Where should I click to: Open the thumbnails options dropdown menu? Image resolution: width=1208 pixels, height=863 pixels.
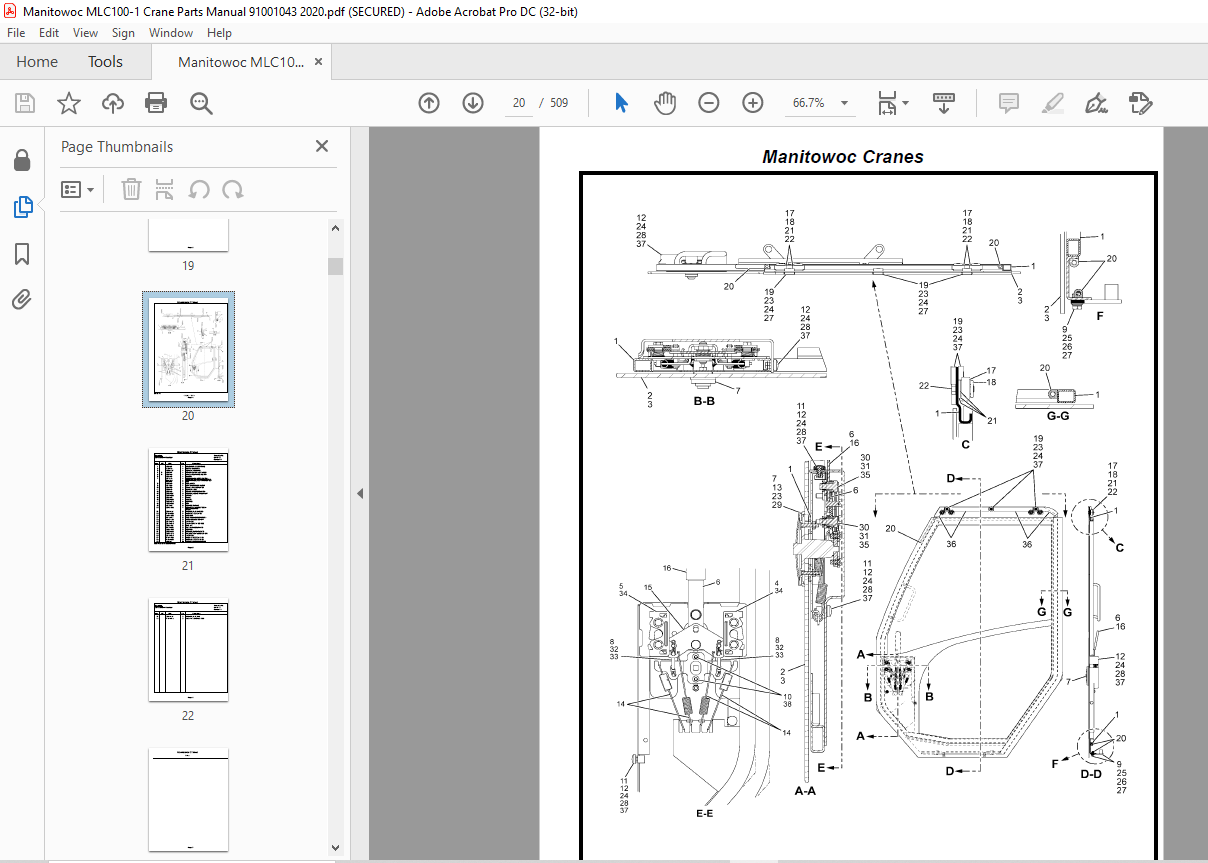tap(77, 189)
